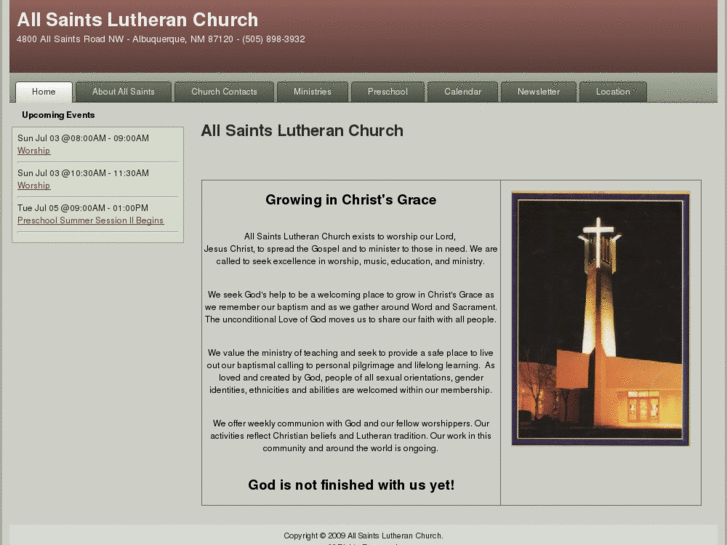Open the Home tab

pos(44,92)
